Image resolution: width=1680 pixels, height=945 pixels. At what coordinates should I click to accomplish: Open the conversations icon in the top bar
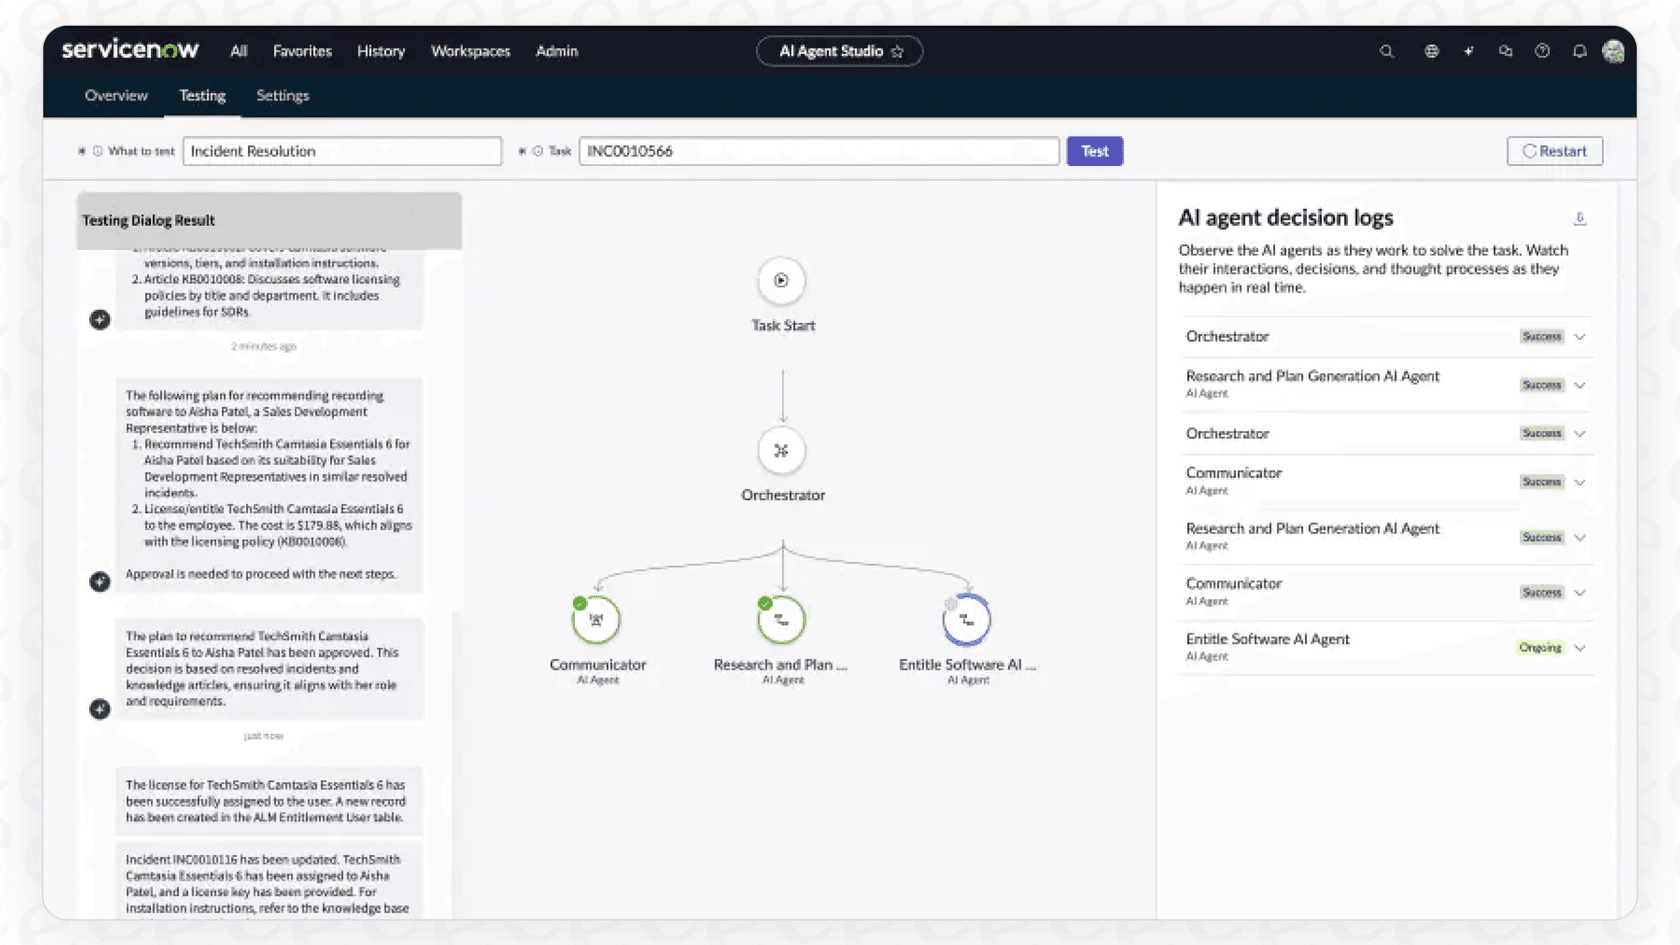coord(1505,51)
